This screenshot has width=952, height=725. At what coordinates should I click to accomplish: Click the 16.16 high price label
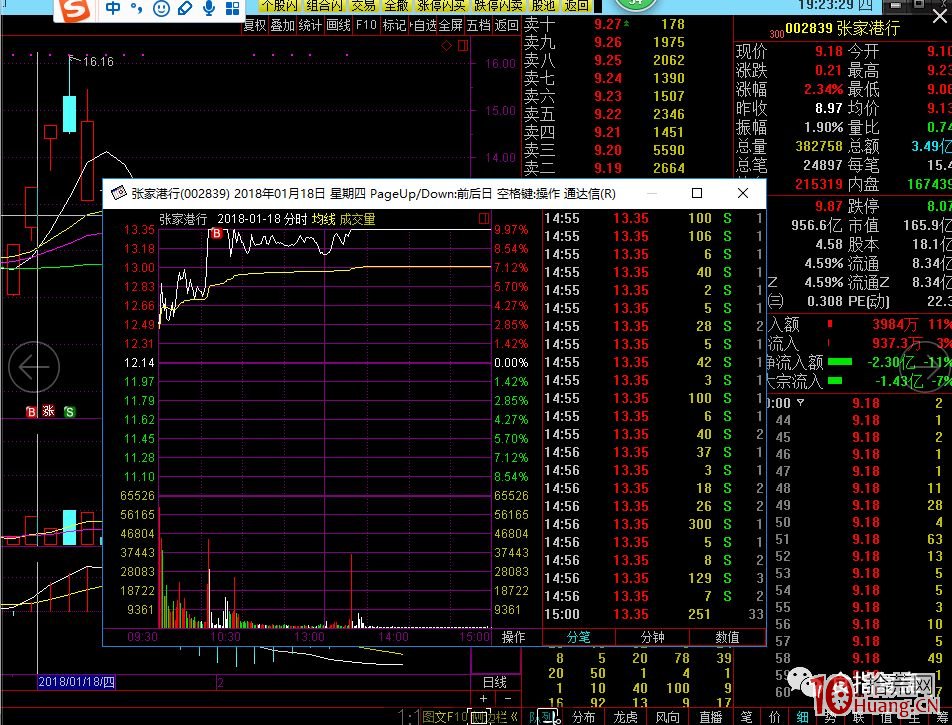coord(98,61)
